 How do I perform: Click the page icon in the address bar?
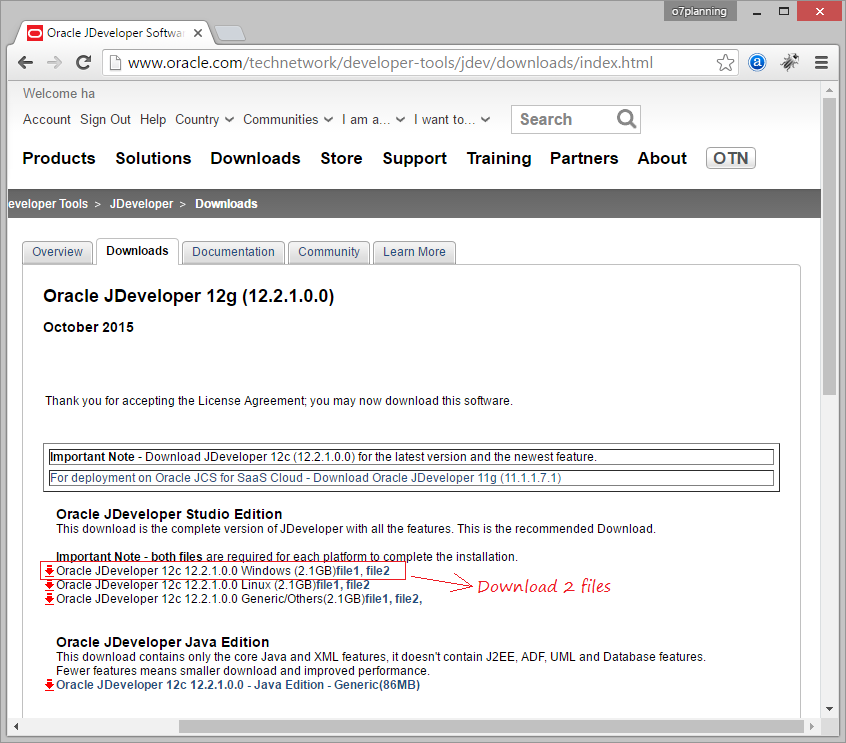115,63
